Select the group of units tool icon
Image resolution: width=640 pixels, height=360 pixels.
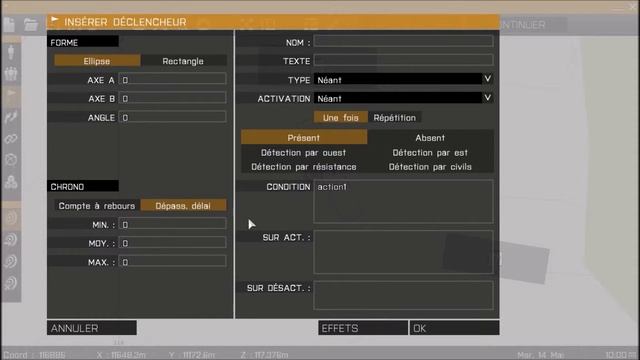11,73
